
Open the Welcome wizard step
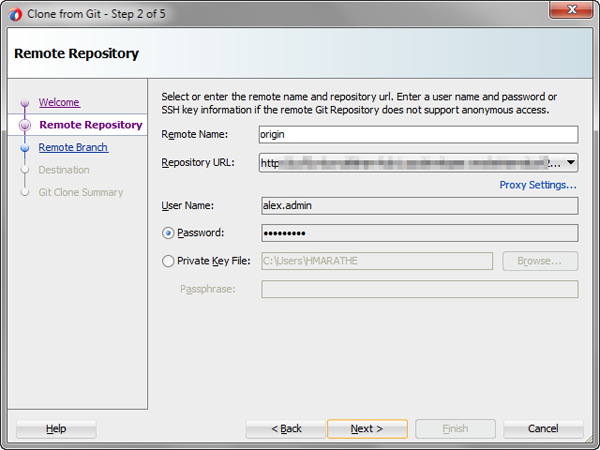click(59, 103)
